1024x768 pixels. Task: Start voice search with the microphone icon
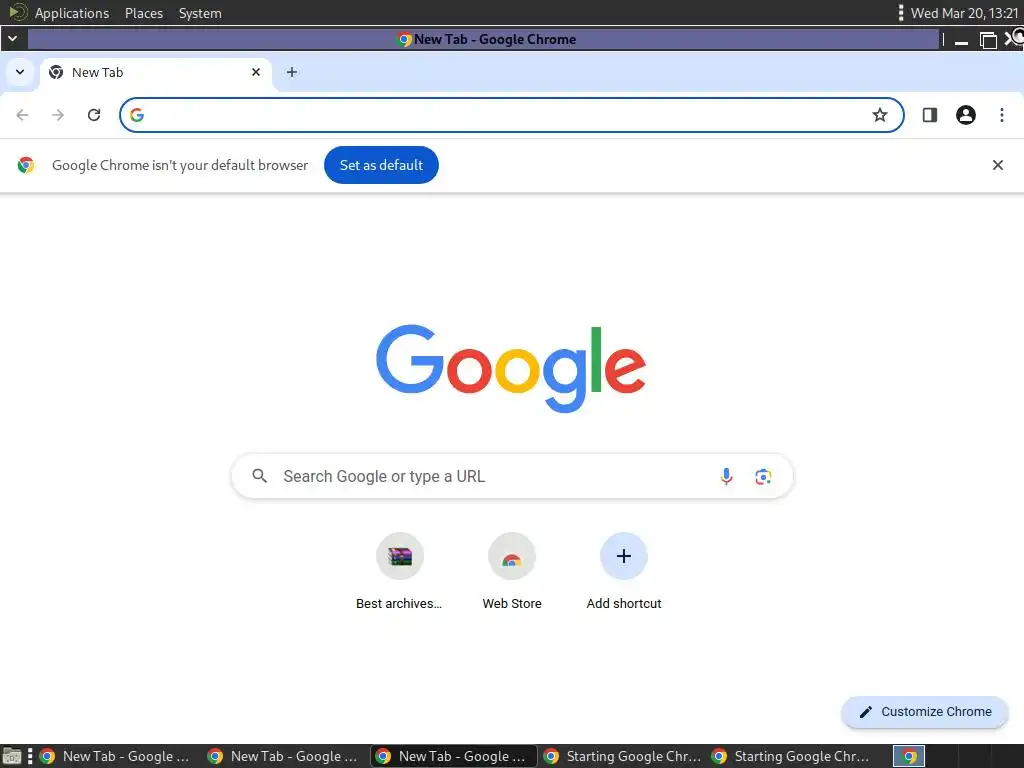click(x=726, y=476)
